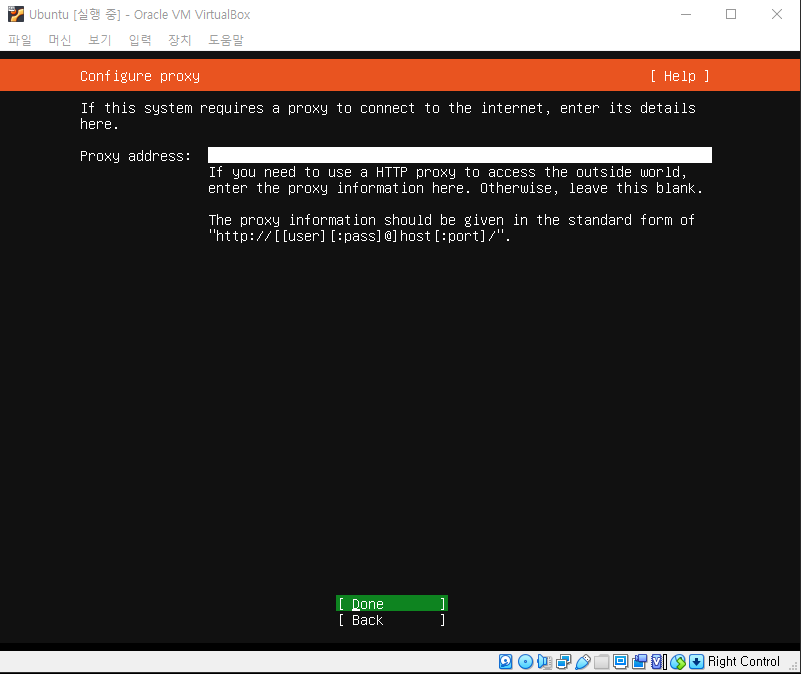Image resolution: width=801 pixels, height=674 pixels.
Task: Click the USB devices status icon
Action: pos(583,662)
